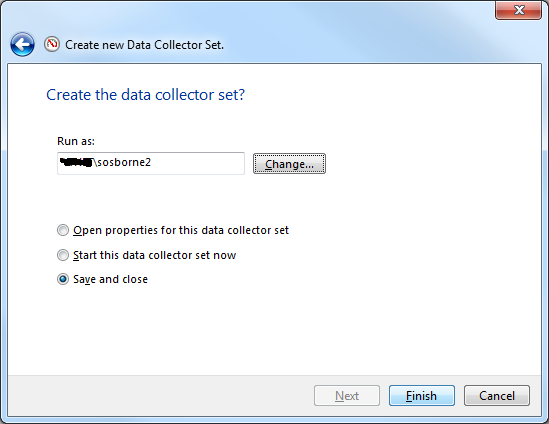Click the Start this data collector label text

(154, 255)
